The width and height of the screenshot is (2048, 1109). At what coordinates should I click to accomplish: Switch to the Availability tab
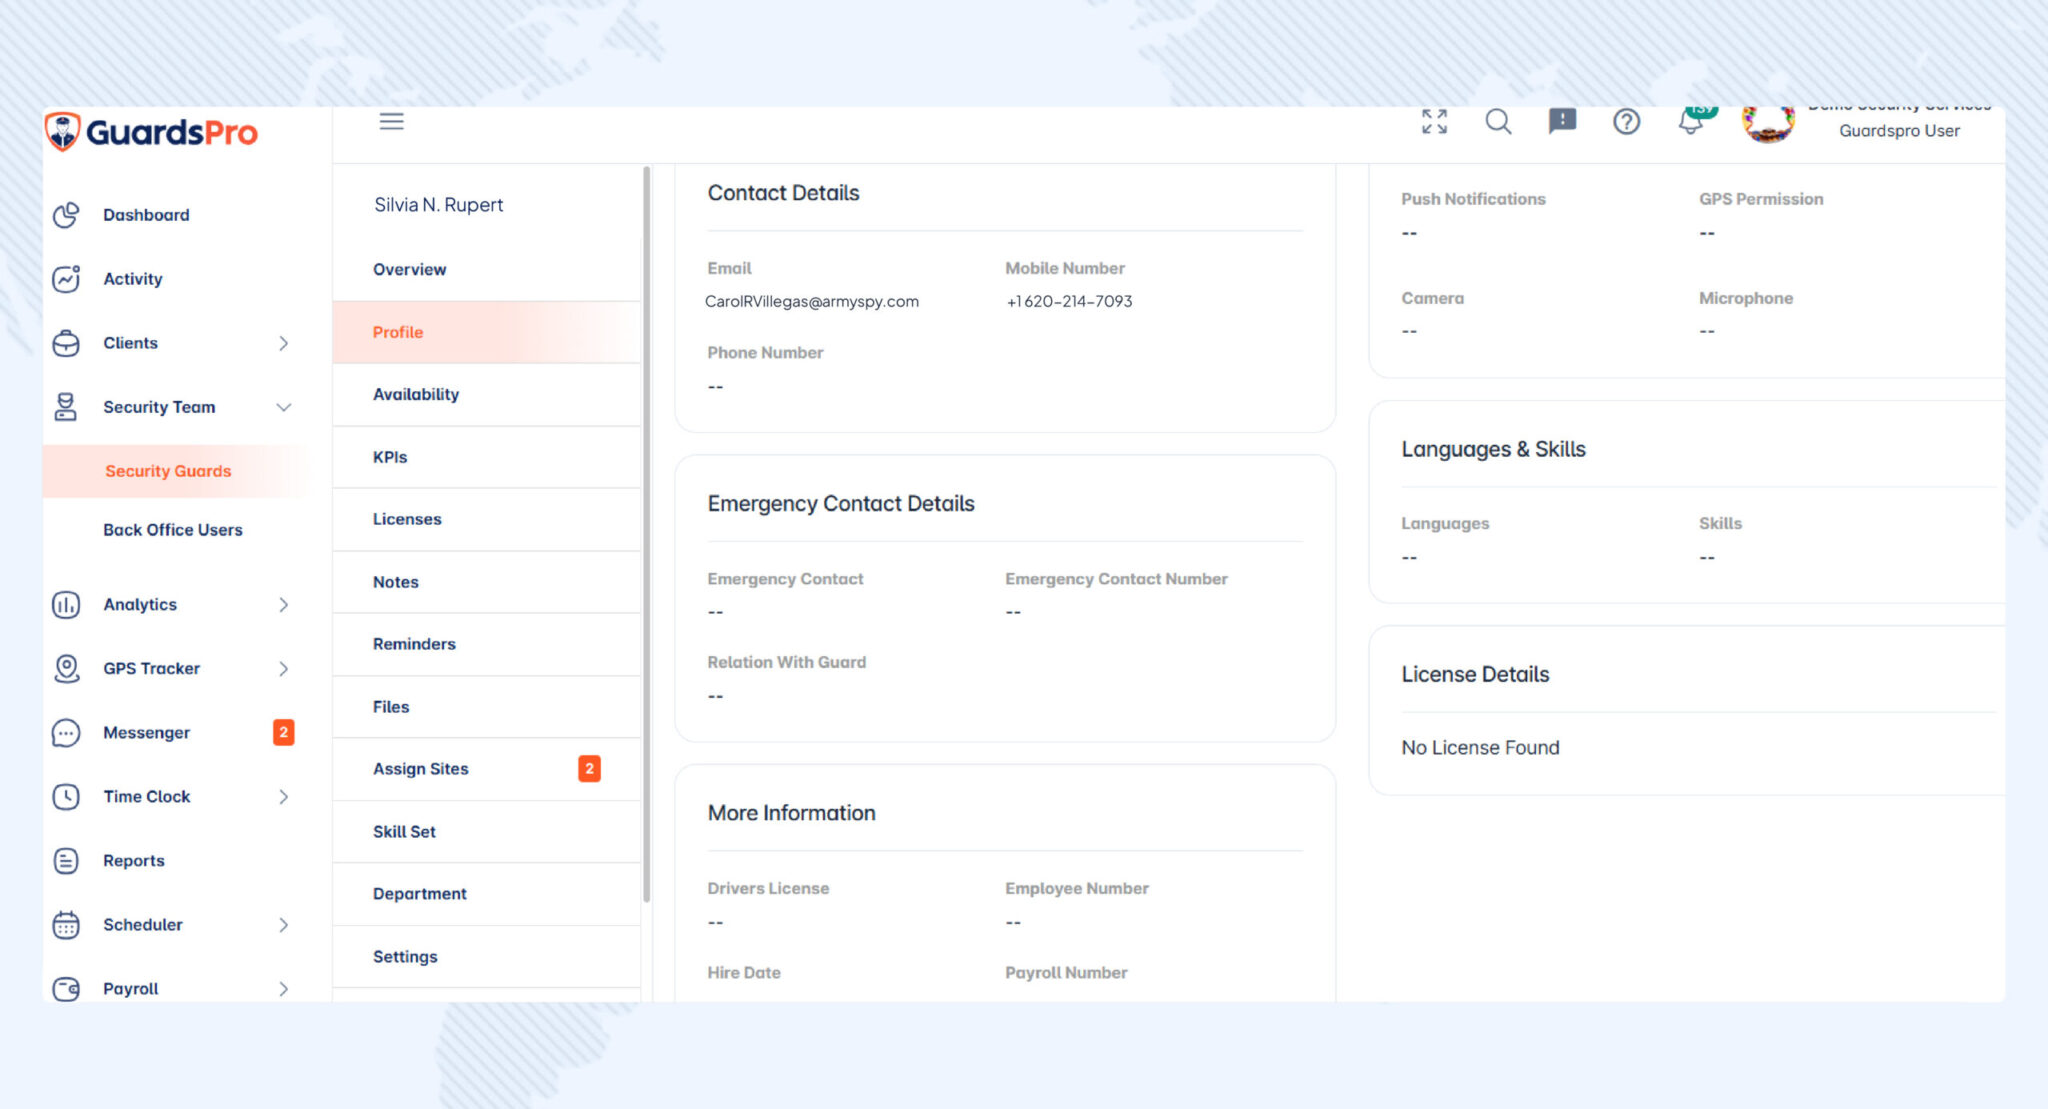click(x=487, y=395)
